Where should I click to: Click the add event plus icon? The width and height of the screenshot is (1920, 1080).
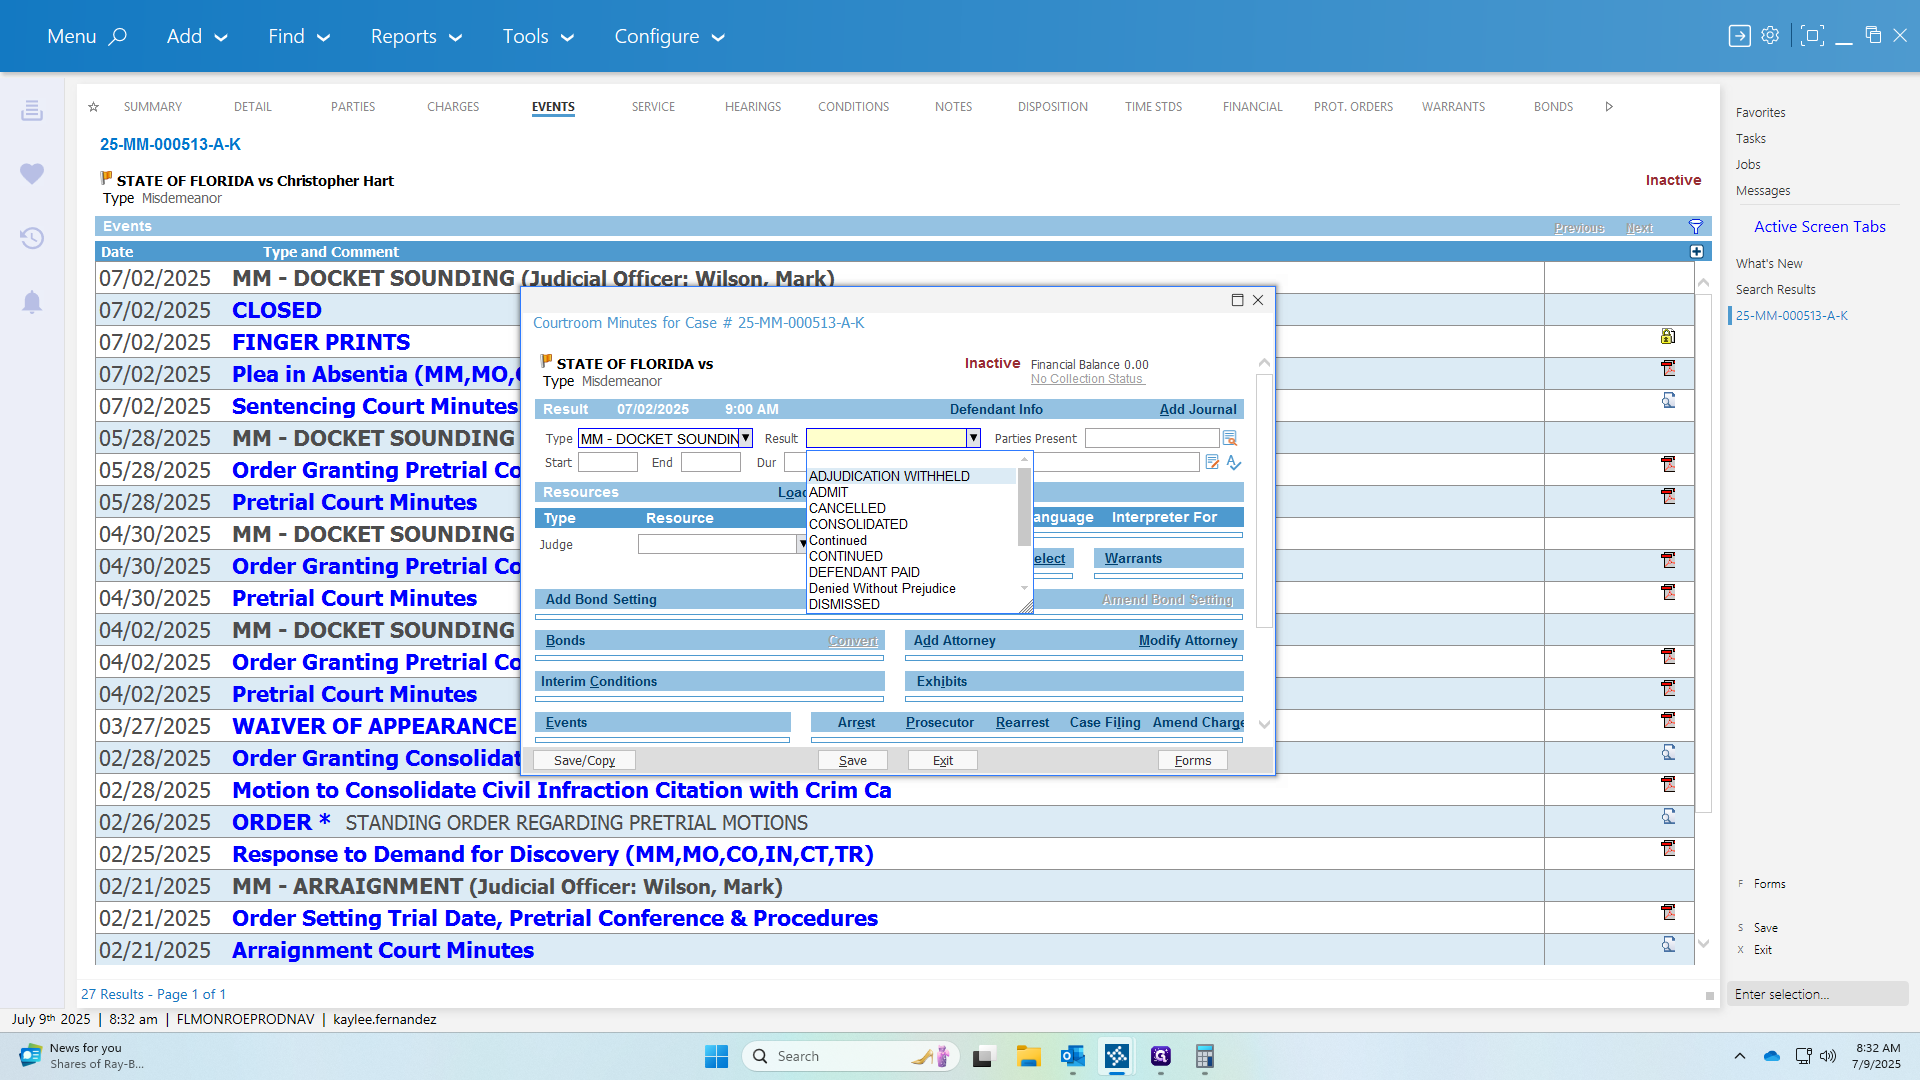pos(1696,252)
